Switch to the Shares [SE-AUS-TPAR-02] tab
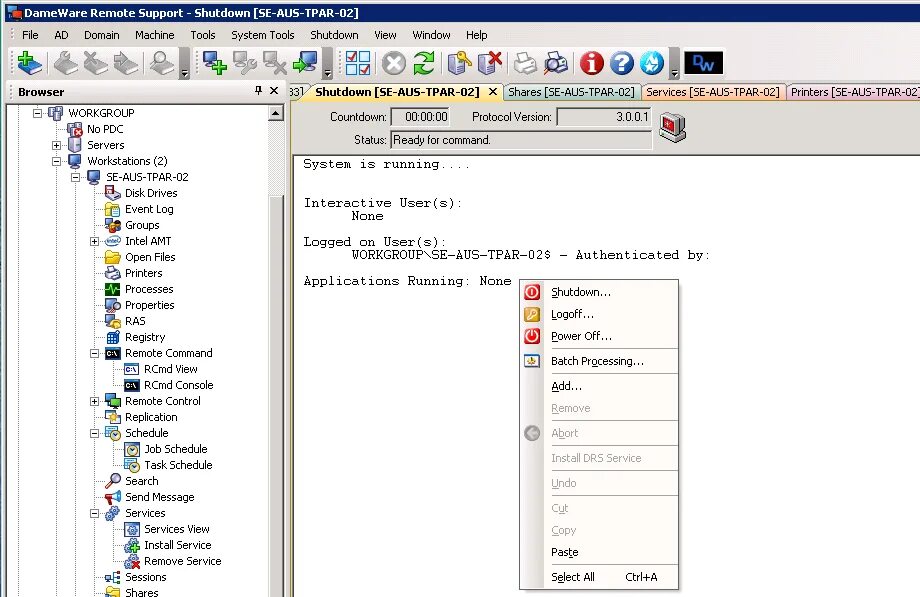The image size is (920, 597). click(571, 92)
